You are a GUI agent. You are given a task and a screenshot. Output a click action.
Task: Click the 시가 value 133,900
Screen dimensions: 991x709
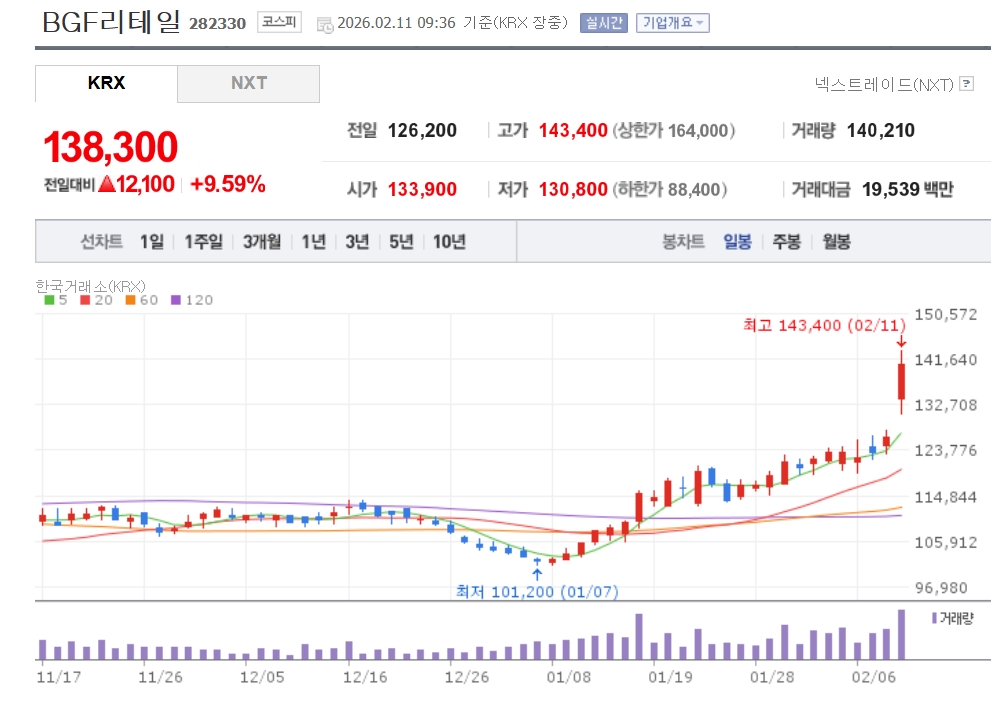pos(422,189)
